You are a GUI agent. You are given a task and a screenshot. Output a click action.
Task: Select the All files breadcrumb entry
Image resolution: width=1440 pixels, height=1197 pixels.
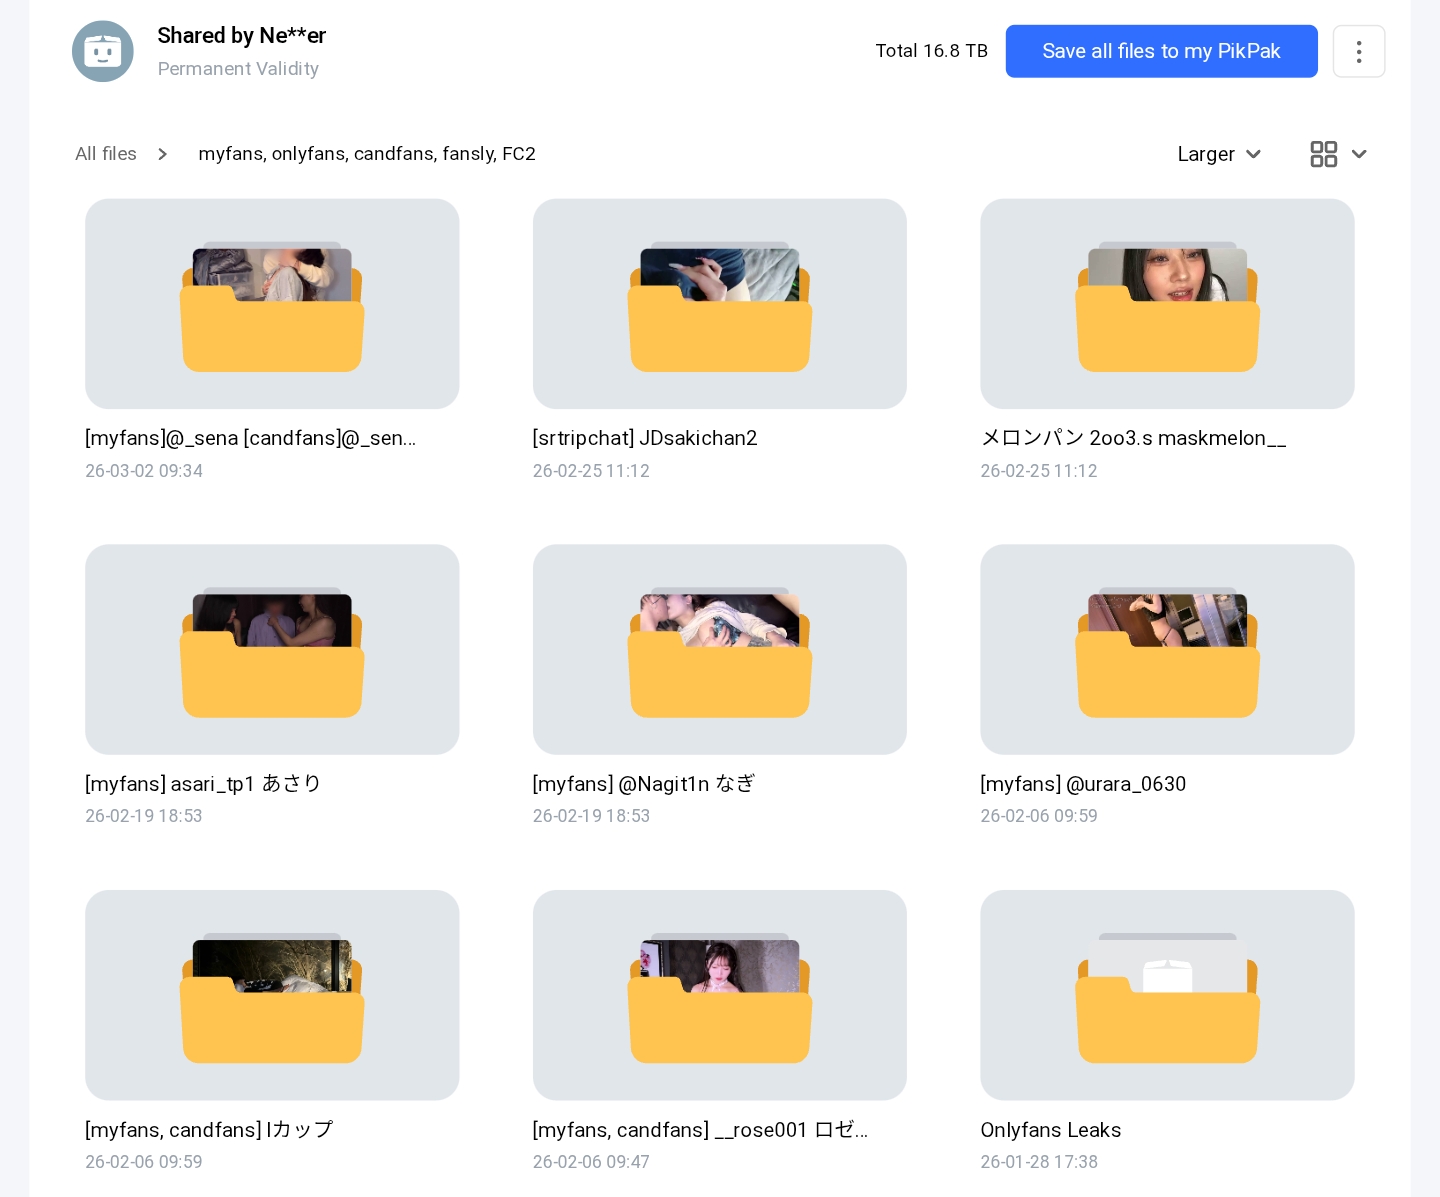pos(105,154)
